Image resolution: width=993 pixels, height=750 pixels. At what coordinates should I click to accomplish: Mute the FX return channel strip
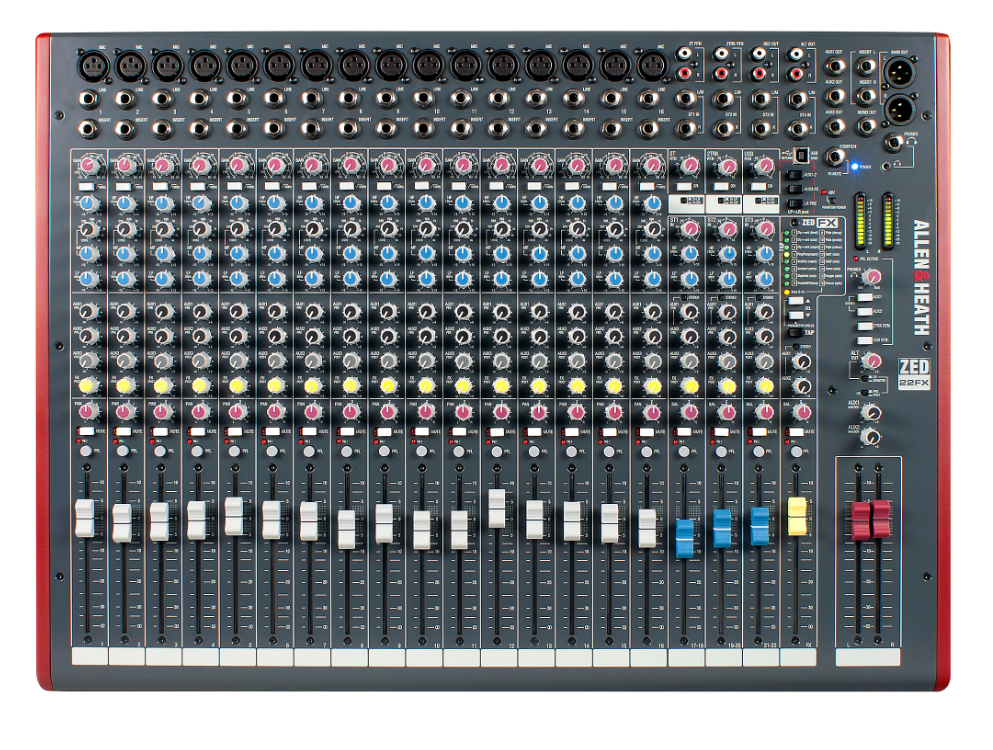point(795,432)
